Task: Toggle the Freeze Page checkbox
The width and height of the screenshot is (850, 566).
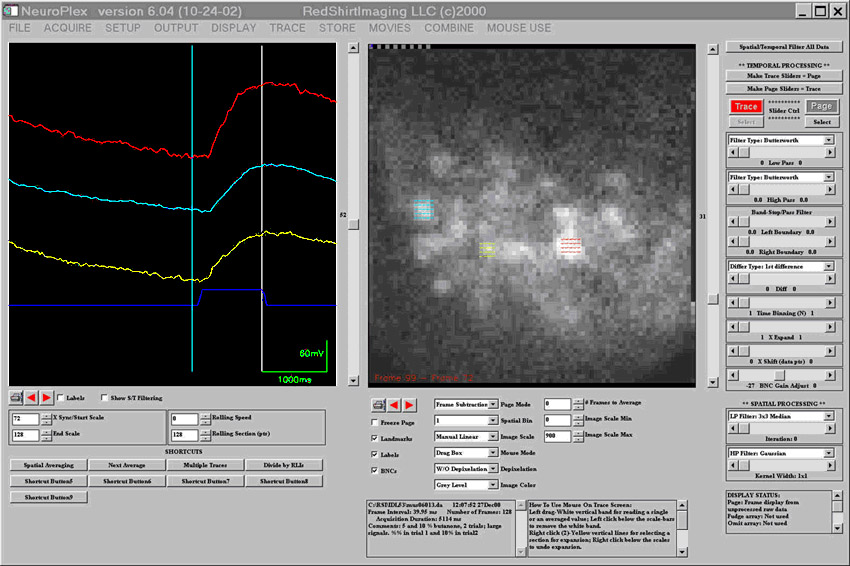Action: click(375, 423)
